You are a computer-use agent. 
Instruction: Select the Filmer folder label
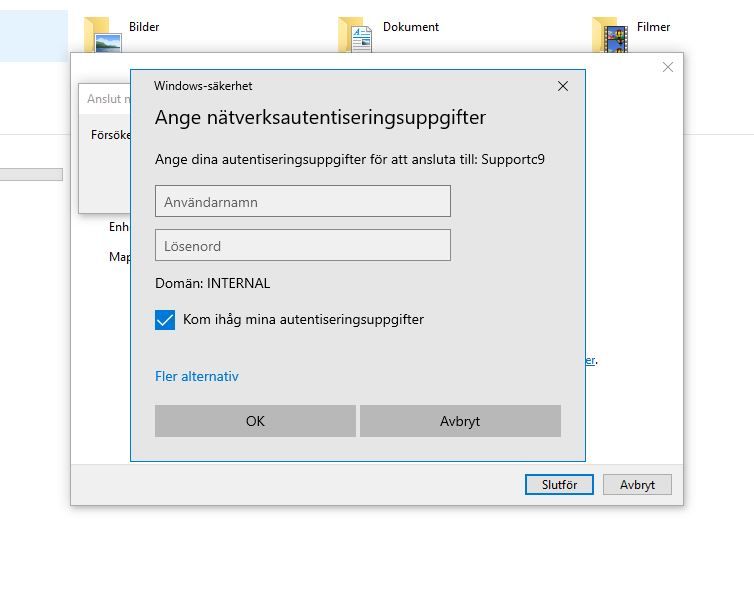coord(653,27)
